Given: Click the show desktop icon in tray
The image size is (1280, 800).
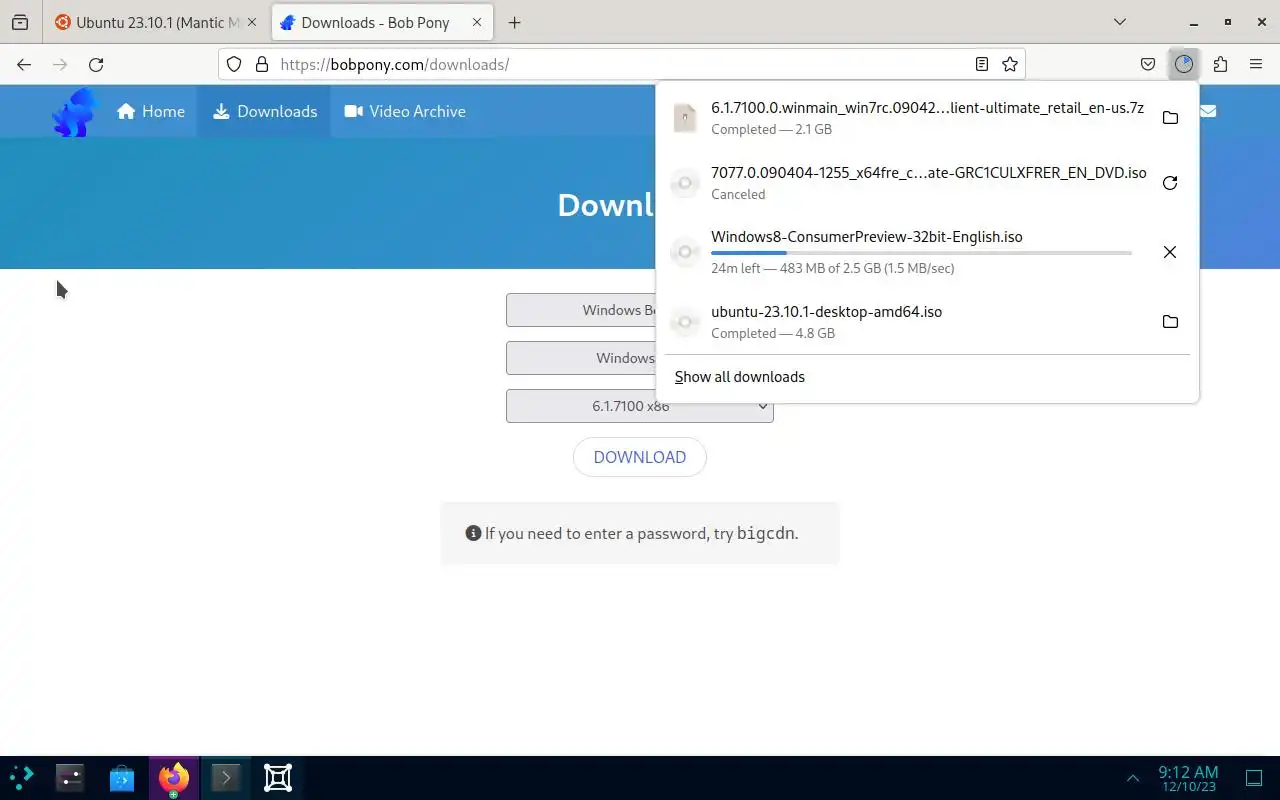Looking at the screenshot, I should tap(1254, 778).
